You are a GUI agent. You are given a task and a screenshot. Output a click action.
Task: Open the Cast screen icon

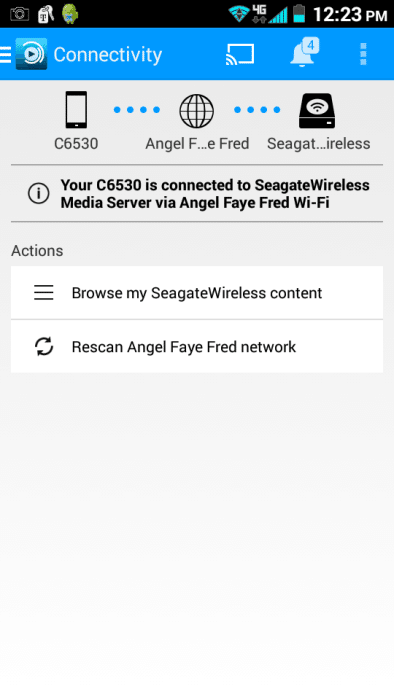[240, 54]
